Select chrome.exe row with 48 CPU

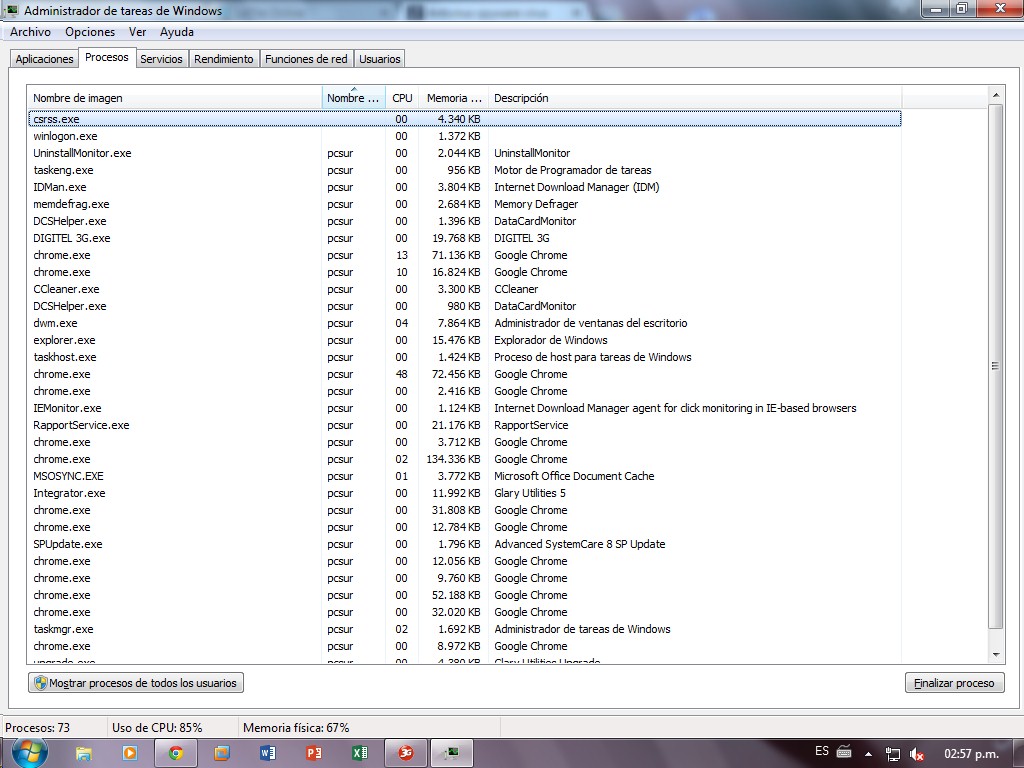click(x=464, y=374)
